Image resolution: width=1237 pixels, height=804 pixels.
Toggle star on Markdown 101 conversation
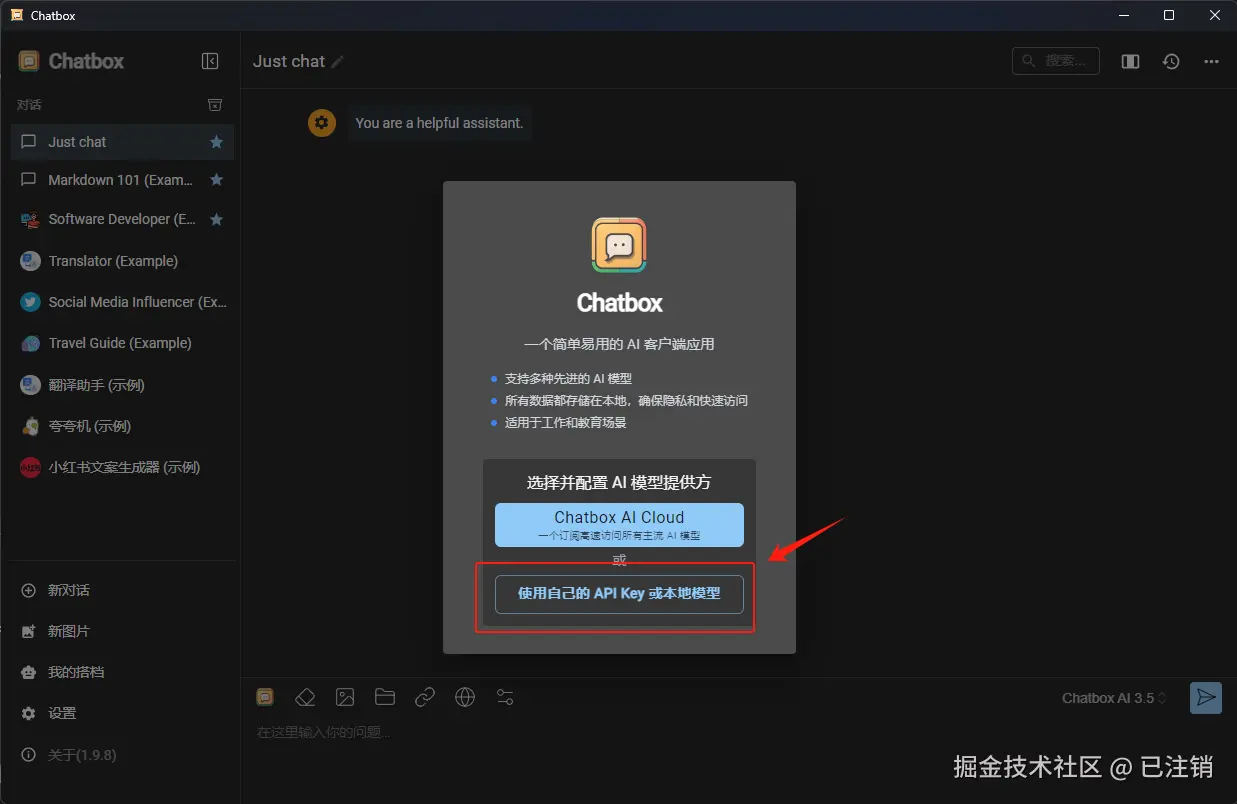[216, 180]
